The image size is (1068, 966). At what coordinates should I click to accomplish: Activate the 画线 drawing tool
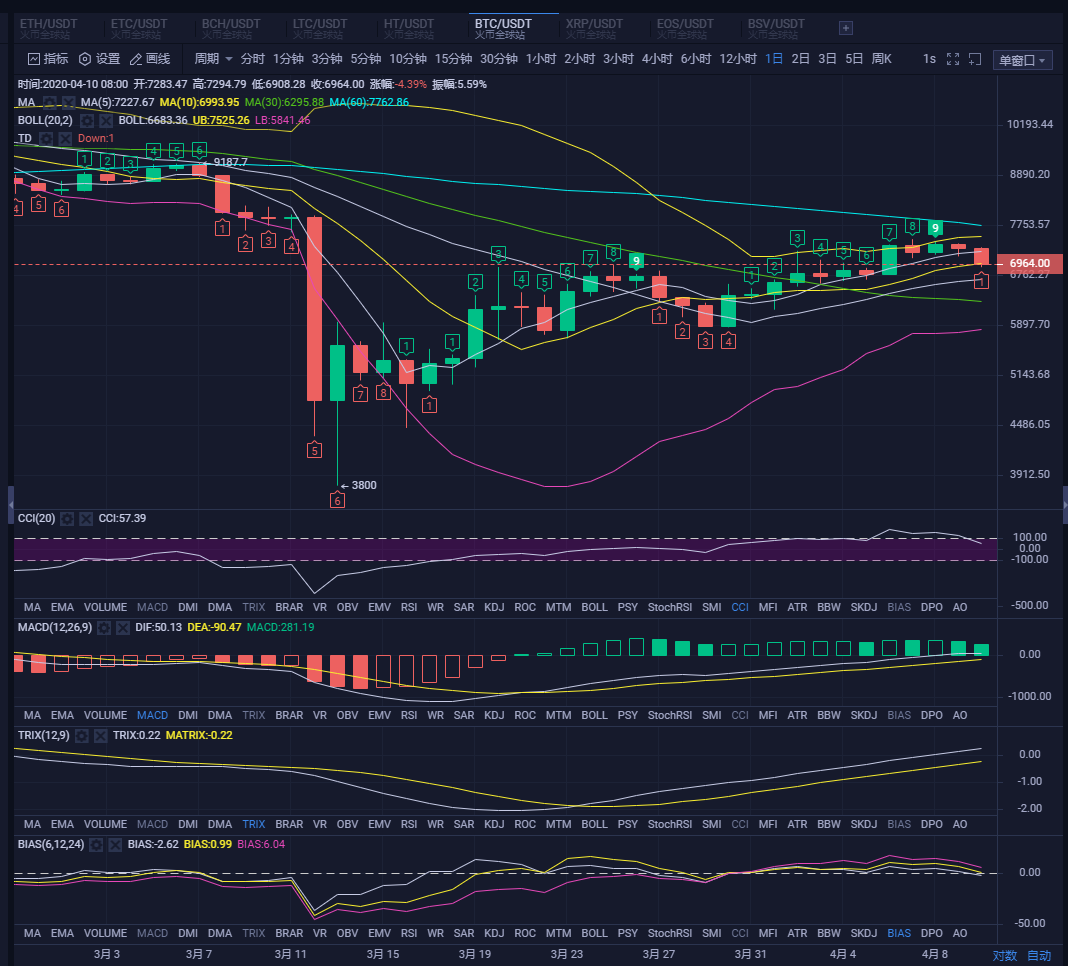(x=150, y=59)
